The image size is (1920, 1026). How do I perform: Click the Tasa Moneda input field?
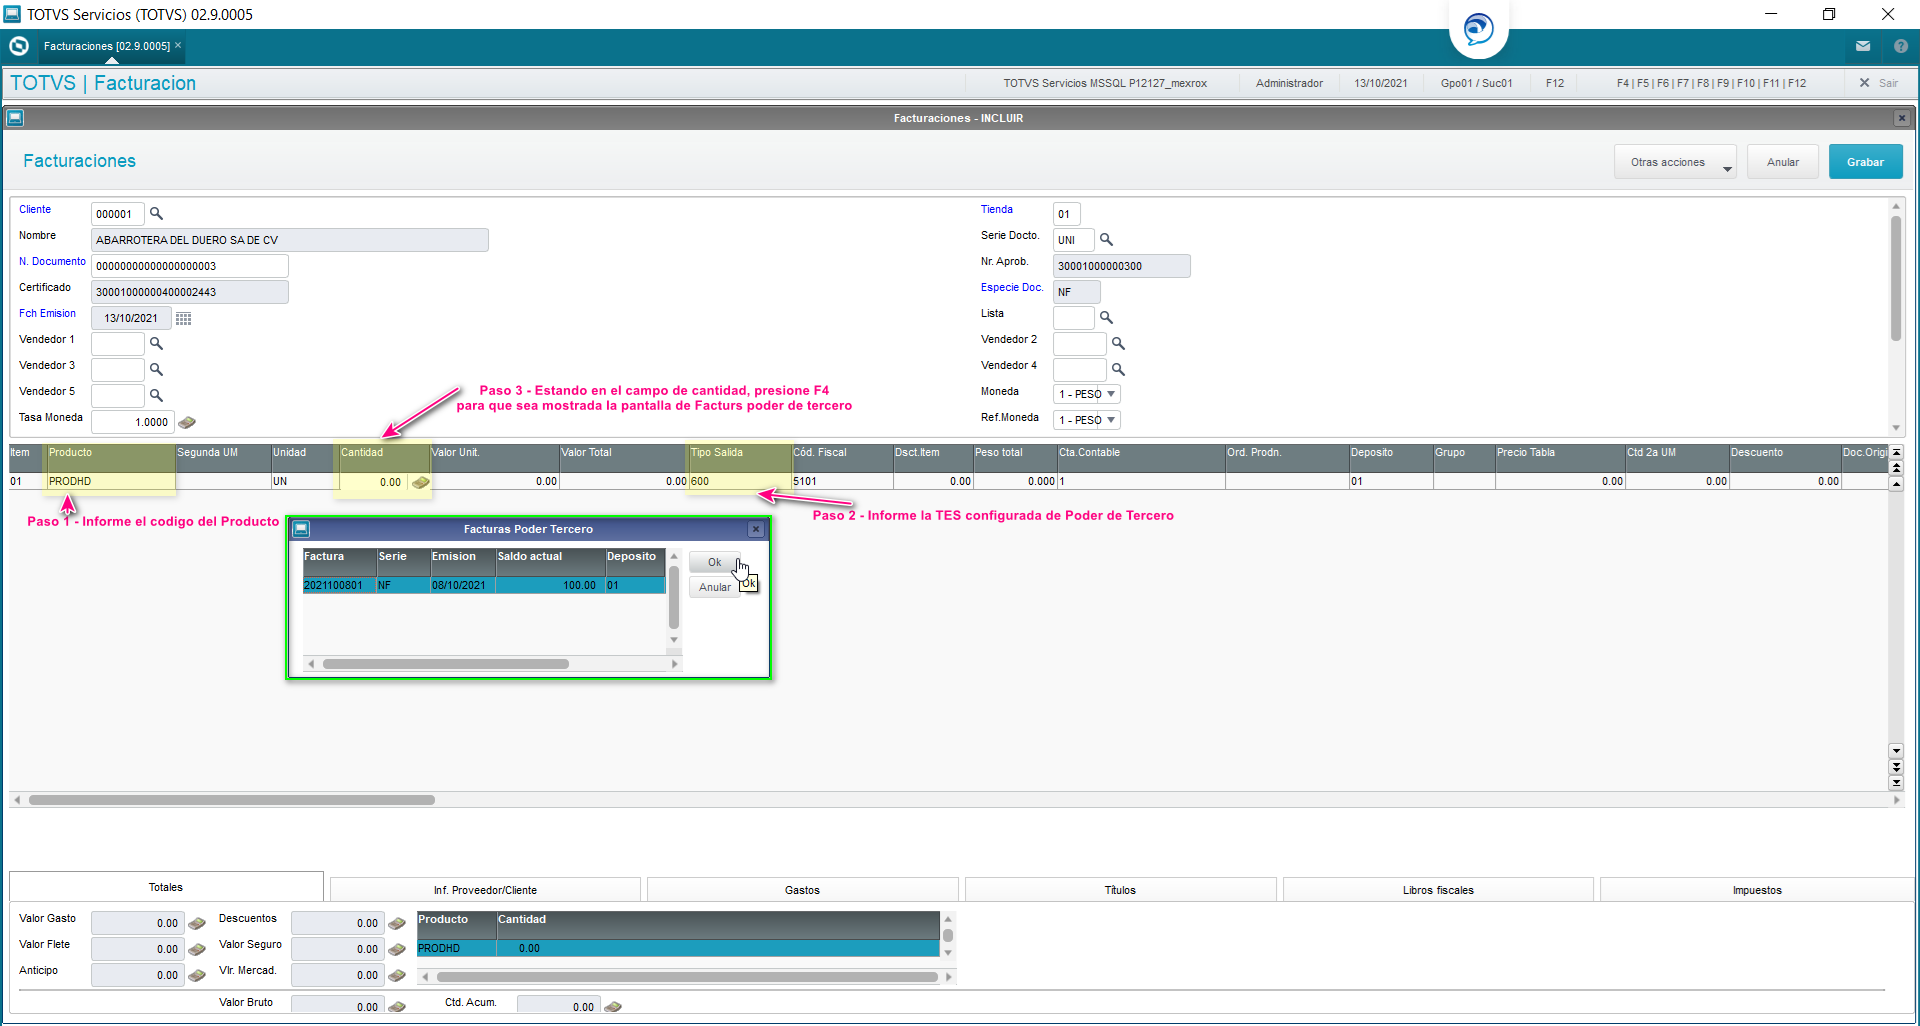[x=133, y=422]
